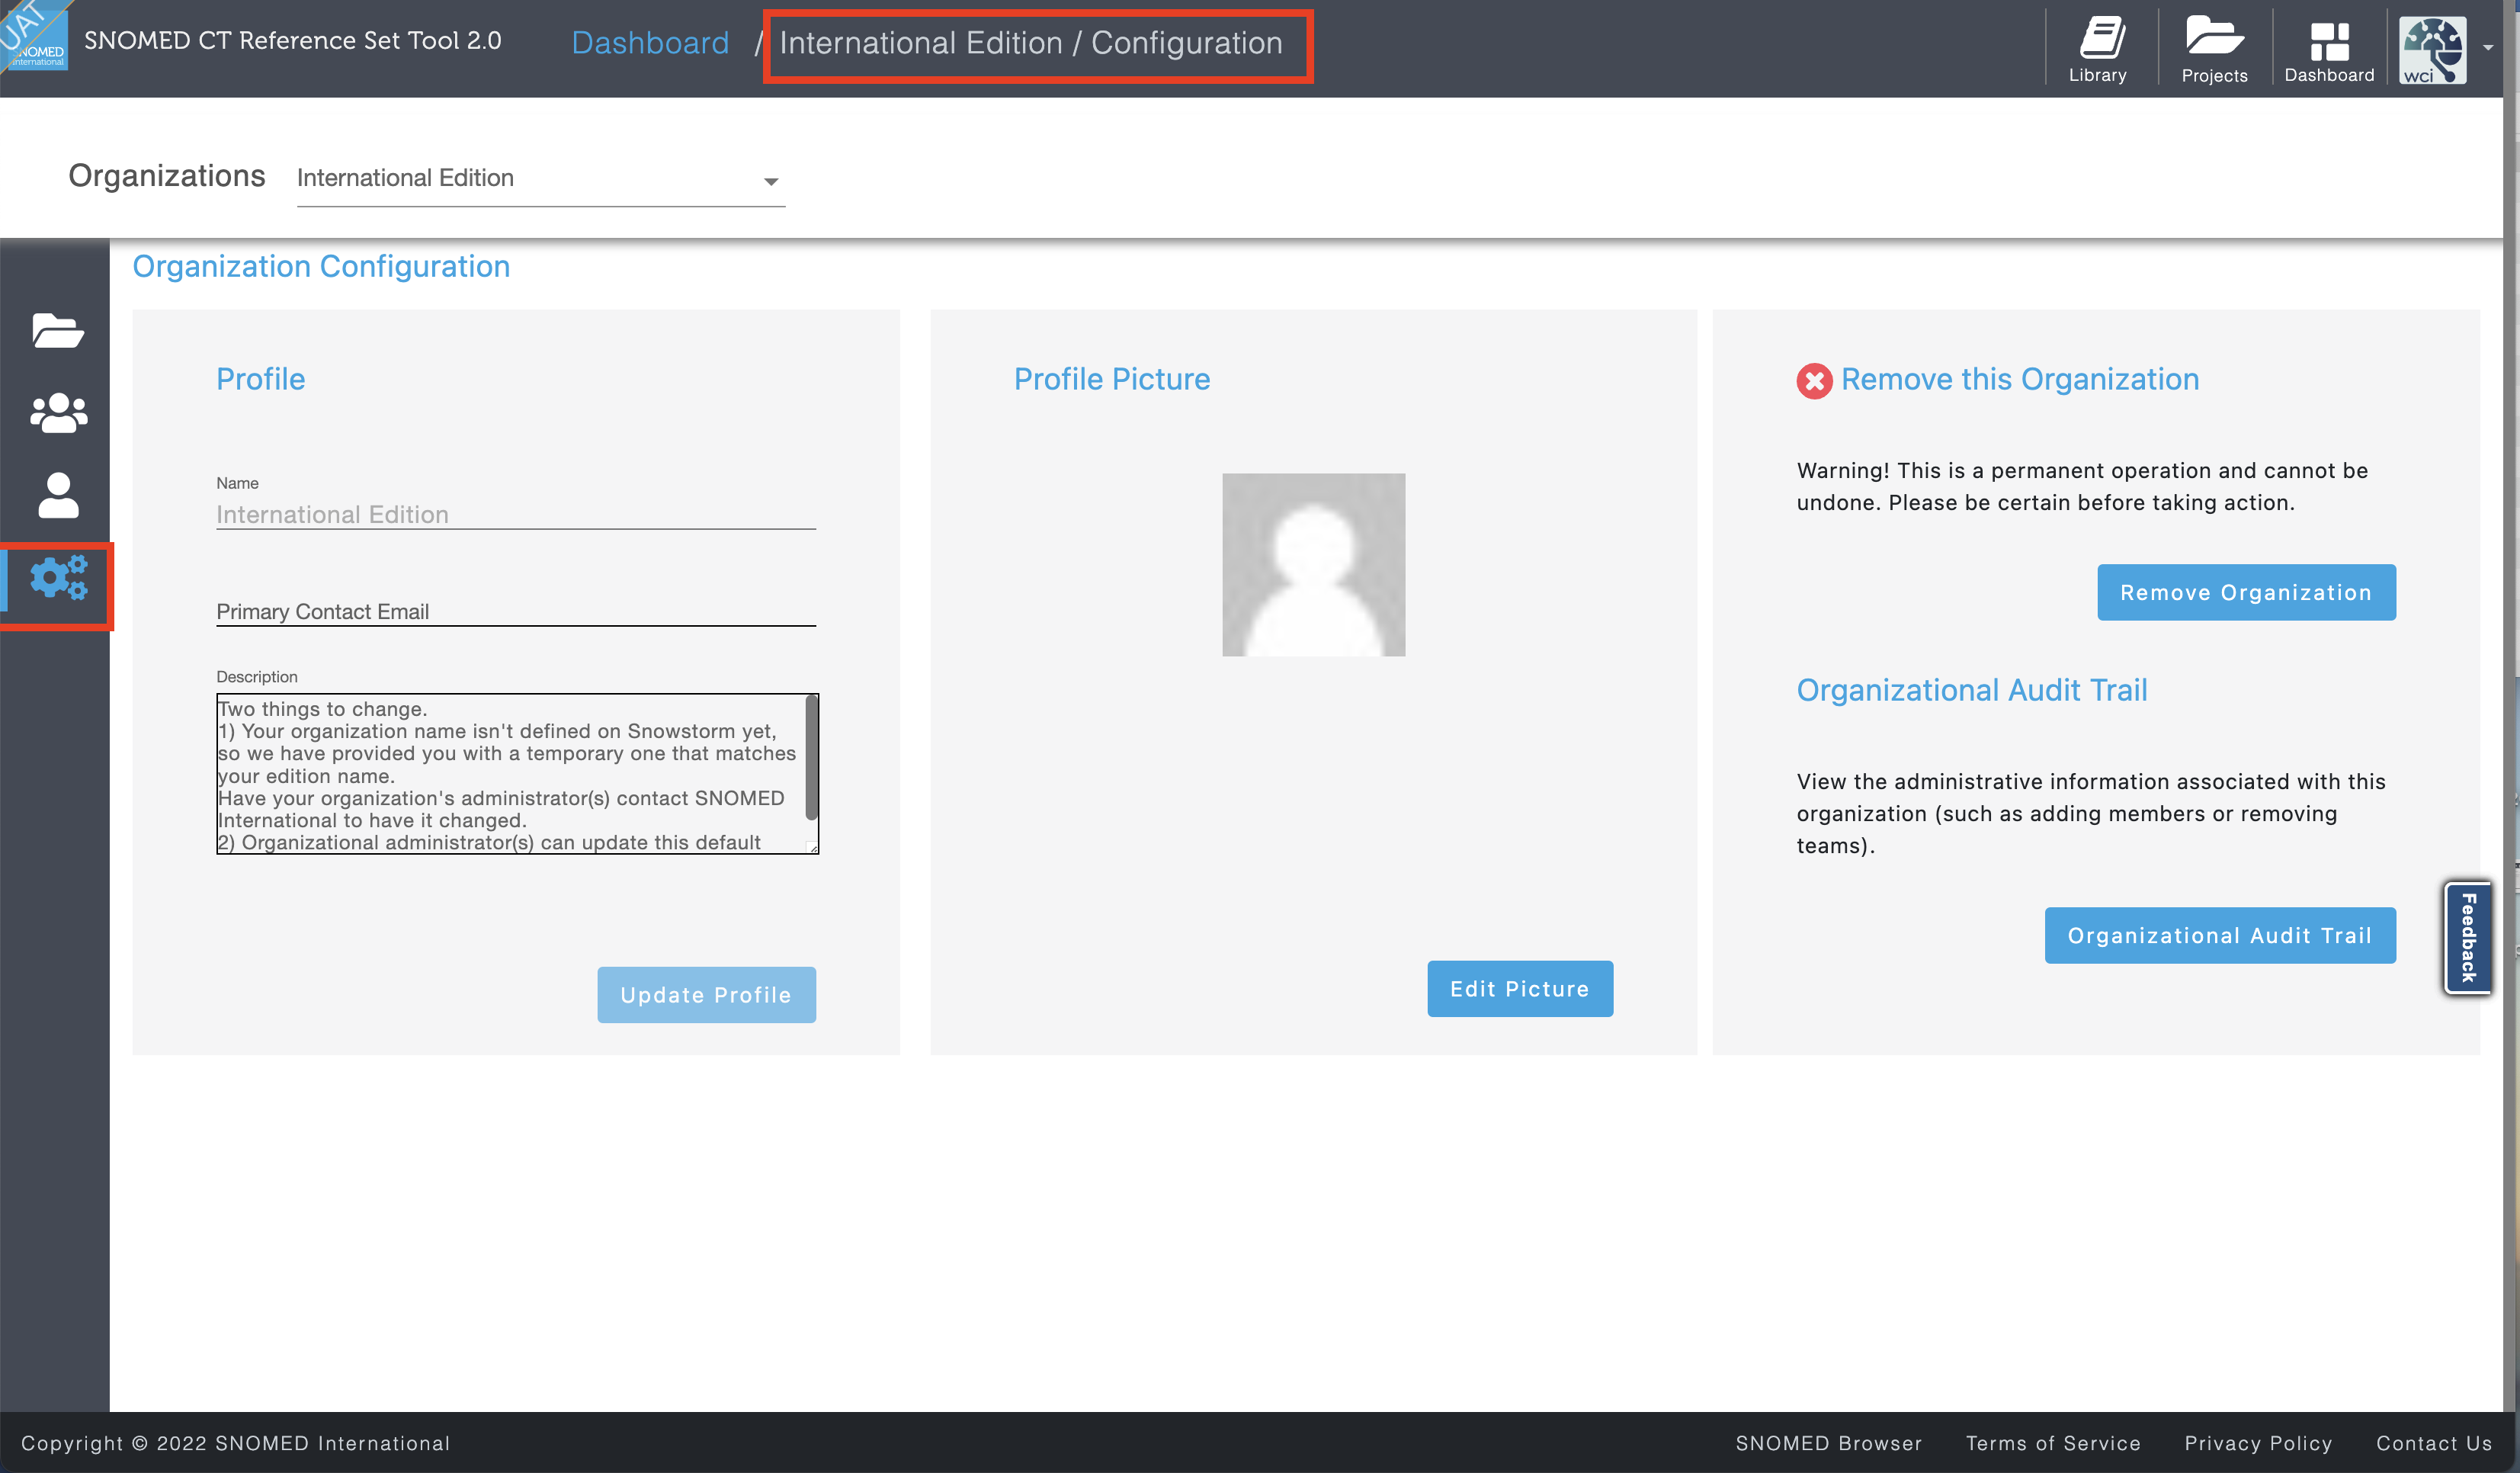This screenshot has height=1473, width=2520.
Task: Click the small Description field label
Action: click(257, 677)
